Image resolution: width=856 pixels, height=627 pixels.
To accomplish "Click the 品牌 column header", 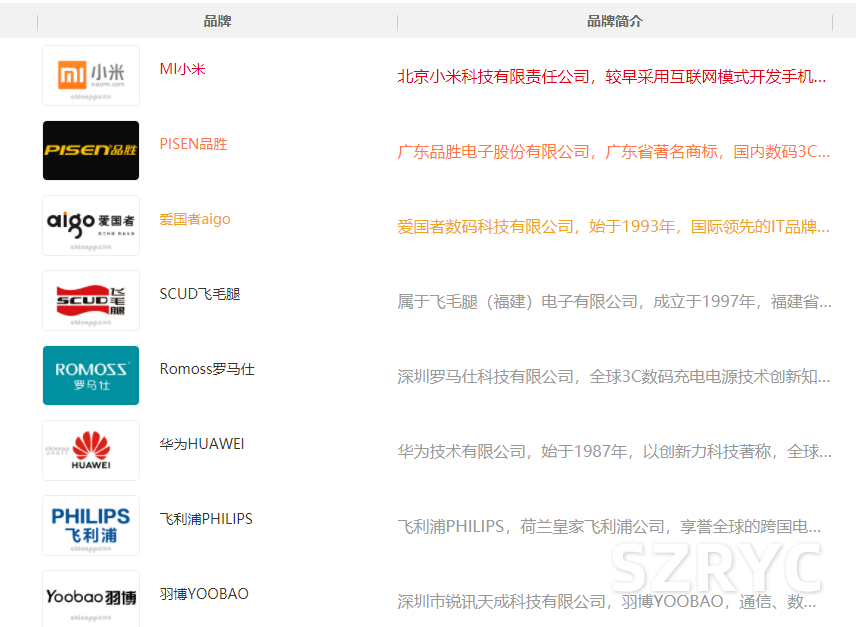I will pyautogui.click(x=217, y=21).
